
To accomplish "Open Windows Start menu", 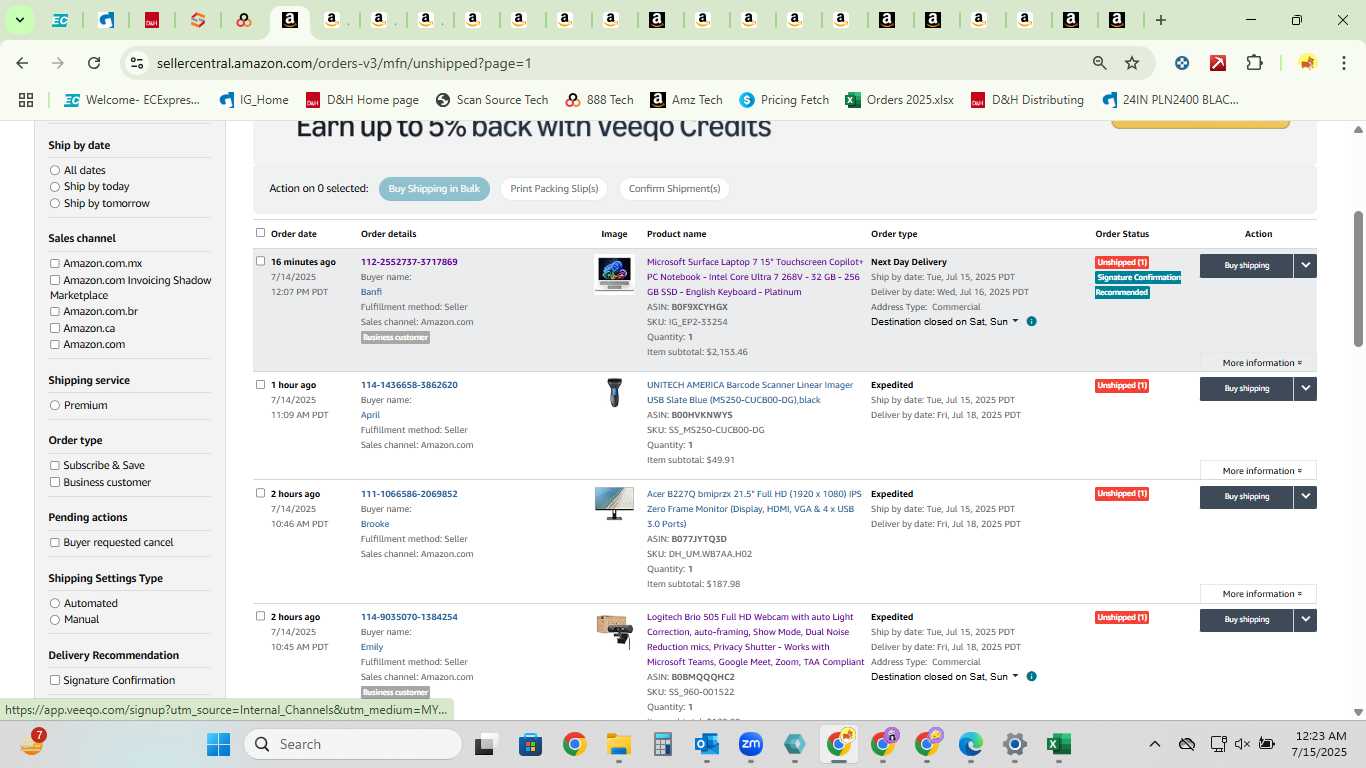I will (x=218, y=744).
